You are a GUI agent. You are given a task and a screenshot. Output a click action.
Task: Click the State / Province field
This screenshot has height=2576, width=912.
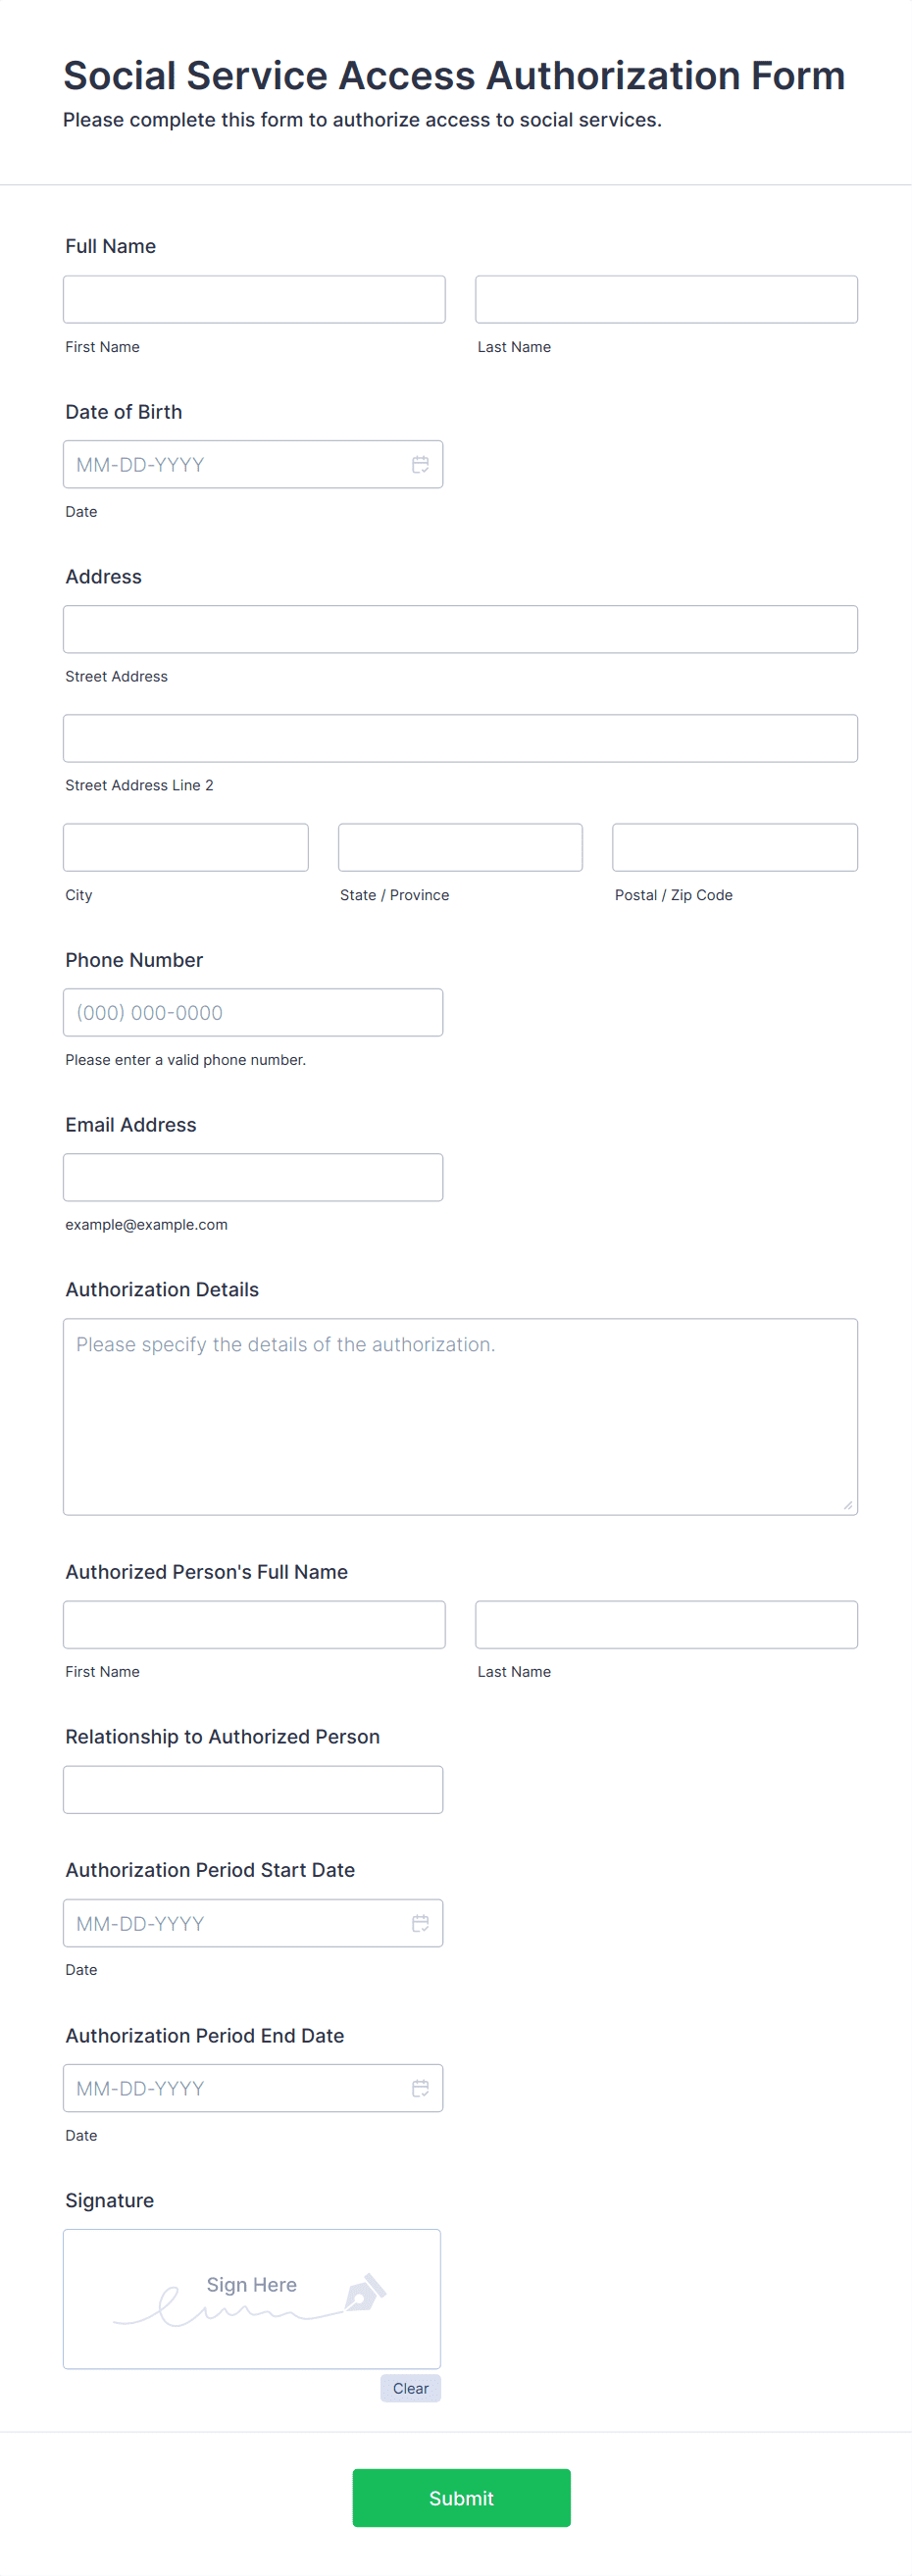pos(460,847)
